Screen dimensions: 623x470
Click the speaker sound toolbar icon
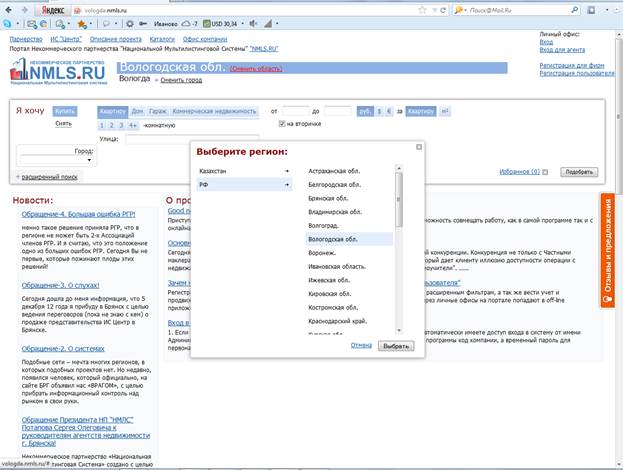coord(253,24)
